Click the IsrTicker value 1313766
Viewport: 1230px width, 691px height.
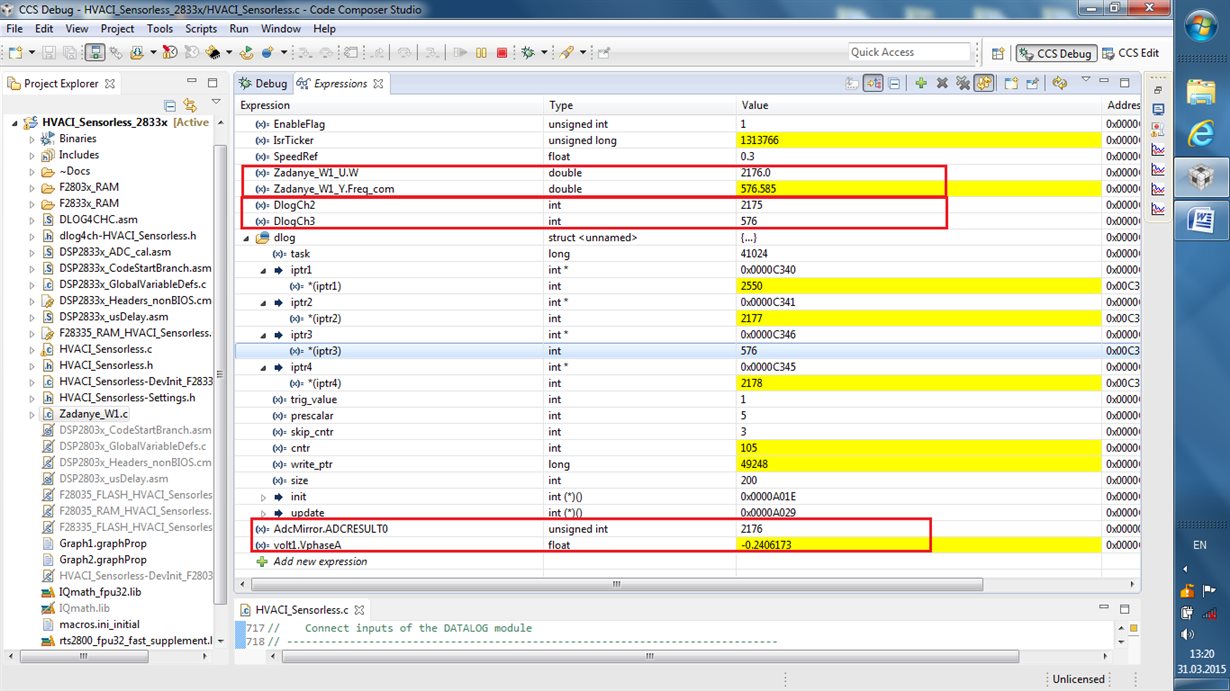(x=762, y=140)
